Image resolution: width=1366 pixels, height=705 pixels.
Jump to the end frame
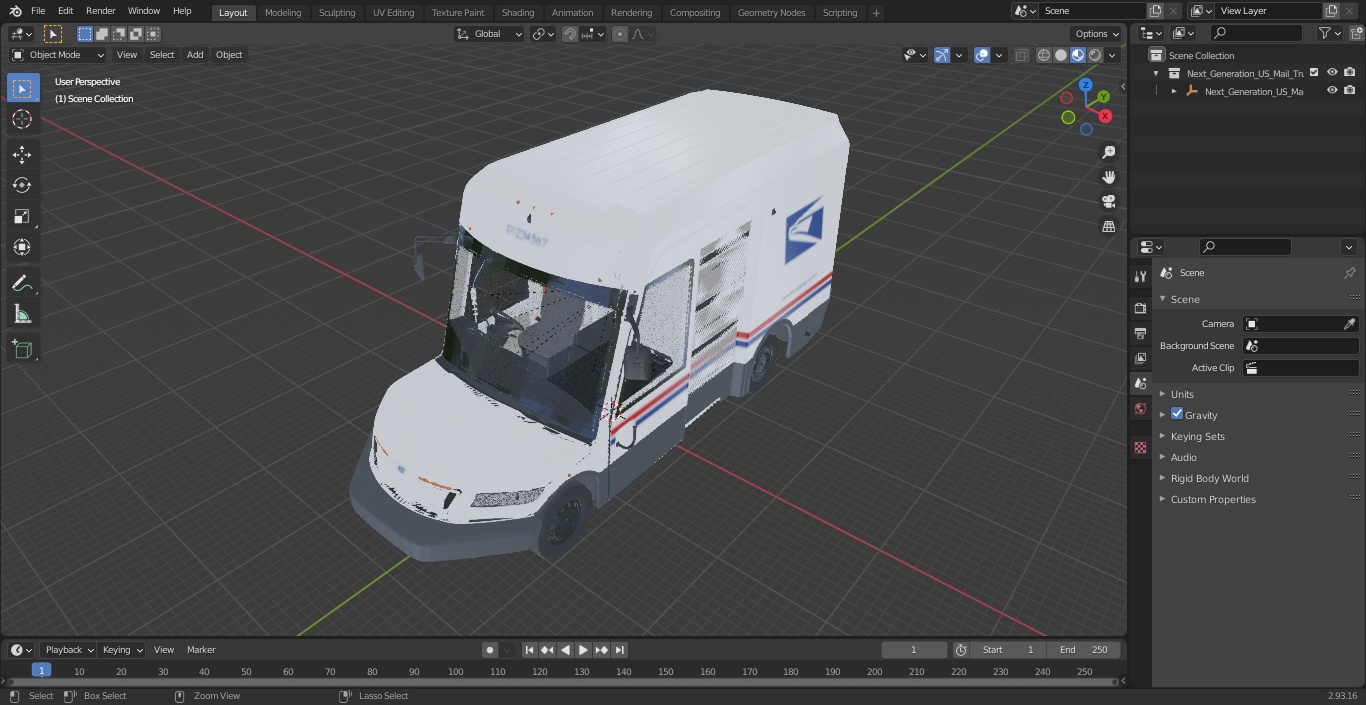coord(619,650)
